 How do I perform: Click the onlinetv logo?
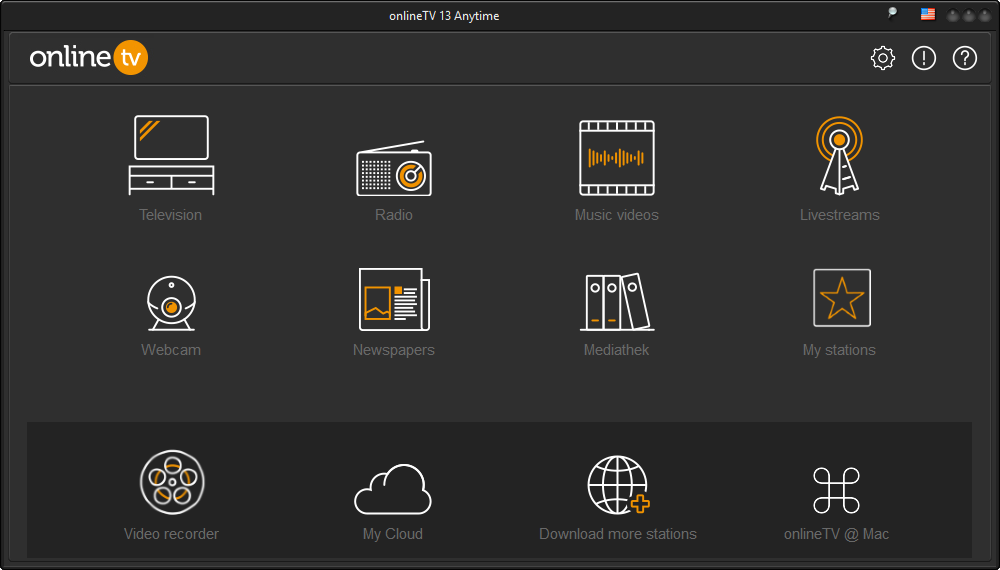pos(89,57)
